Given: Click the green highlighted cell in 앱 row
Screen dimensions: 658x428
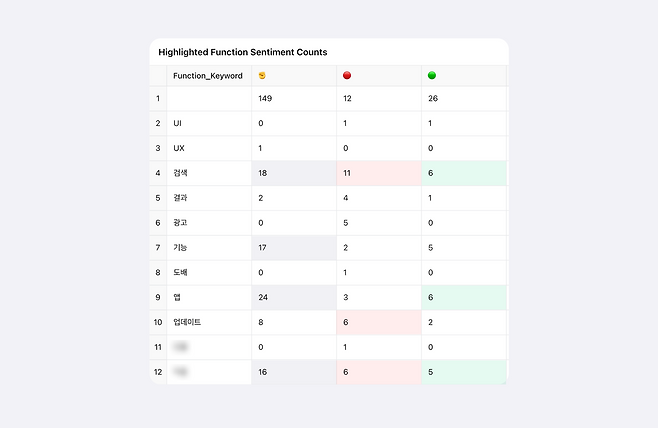Looking at the screenshot, I should coord(463,297).
